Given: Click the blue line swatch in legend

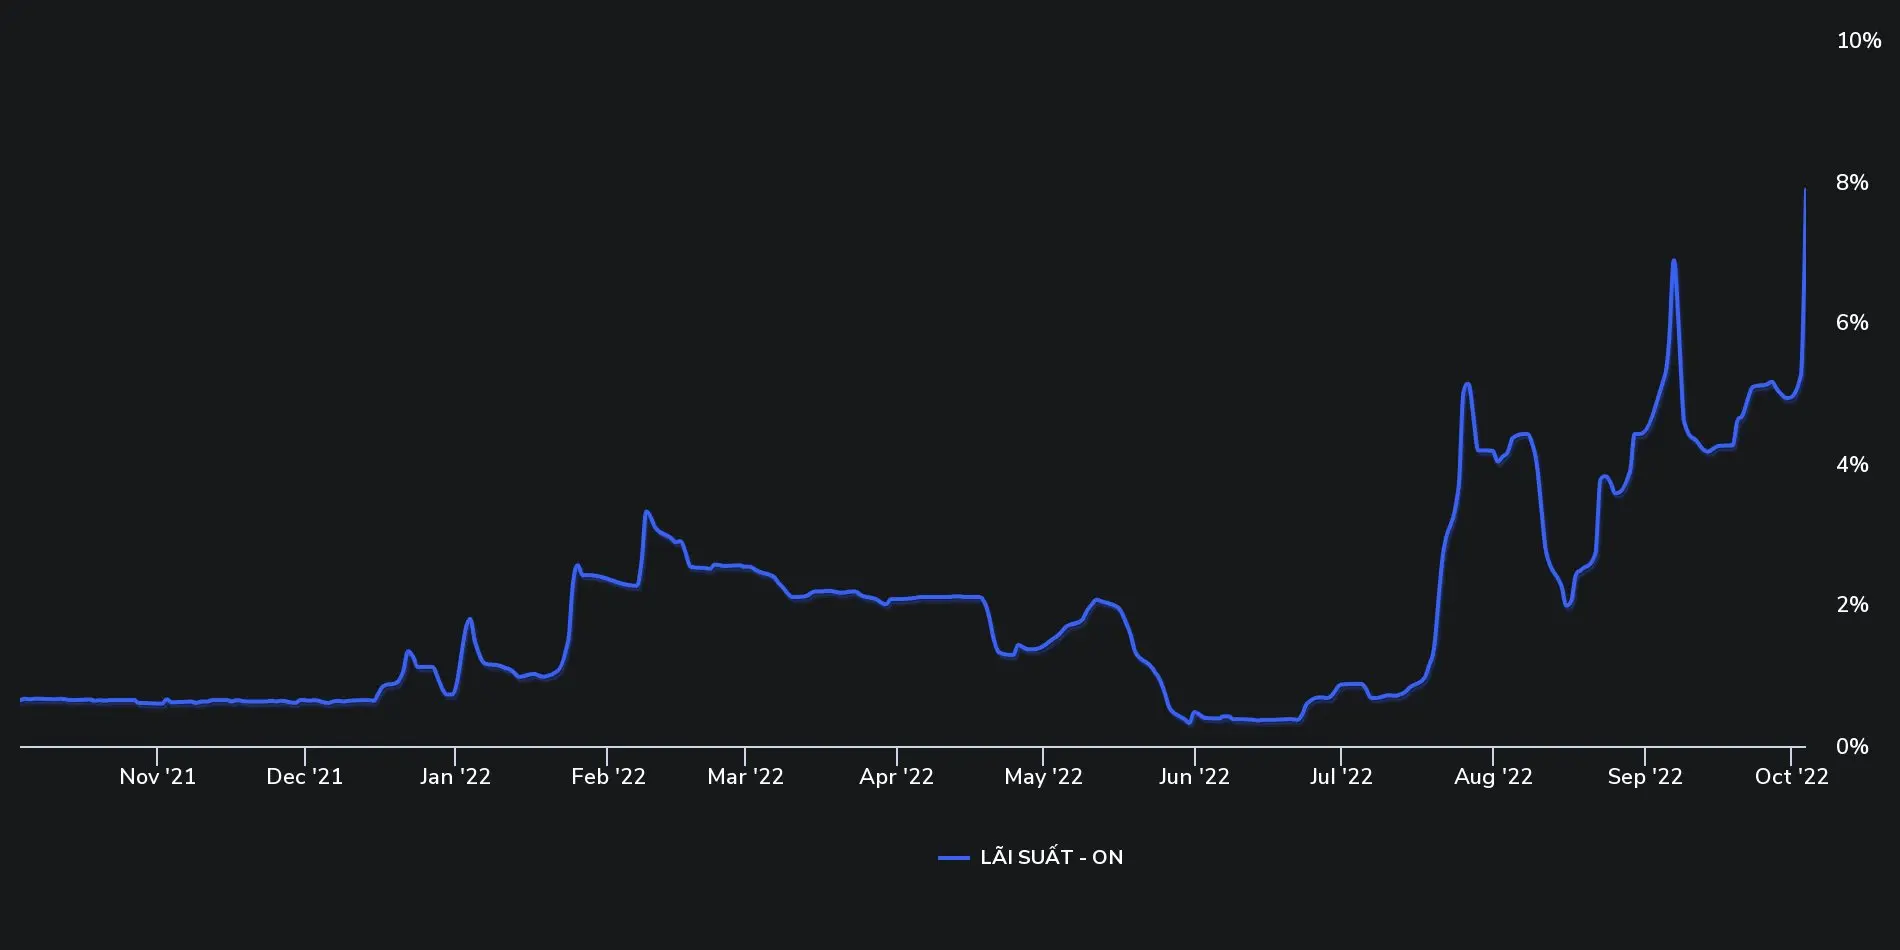Looking at the screenshot, I should click(954, 858).
